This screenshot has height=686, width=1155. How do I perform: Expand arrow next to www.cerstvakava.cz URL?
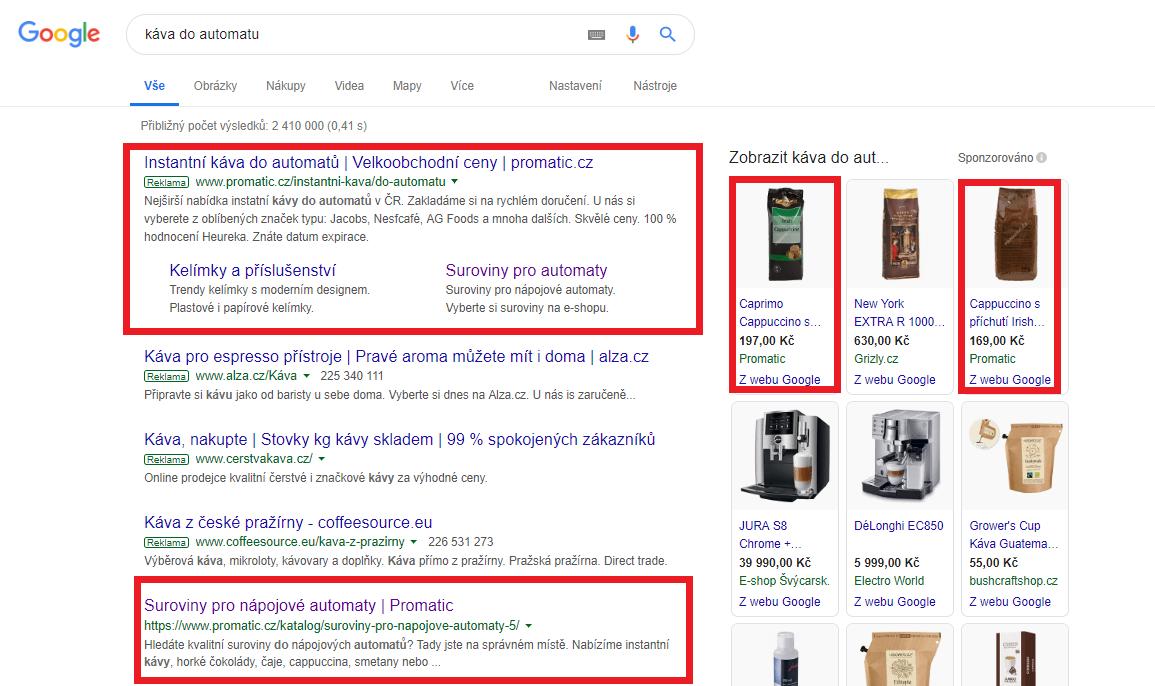click(321, 459)
